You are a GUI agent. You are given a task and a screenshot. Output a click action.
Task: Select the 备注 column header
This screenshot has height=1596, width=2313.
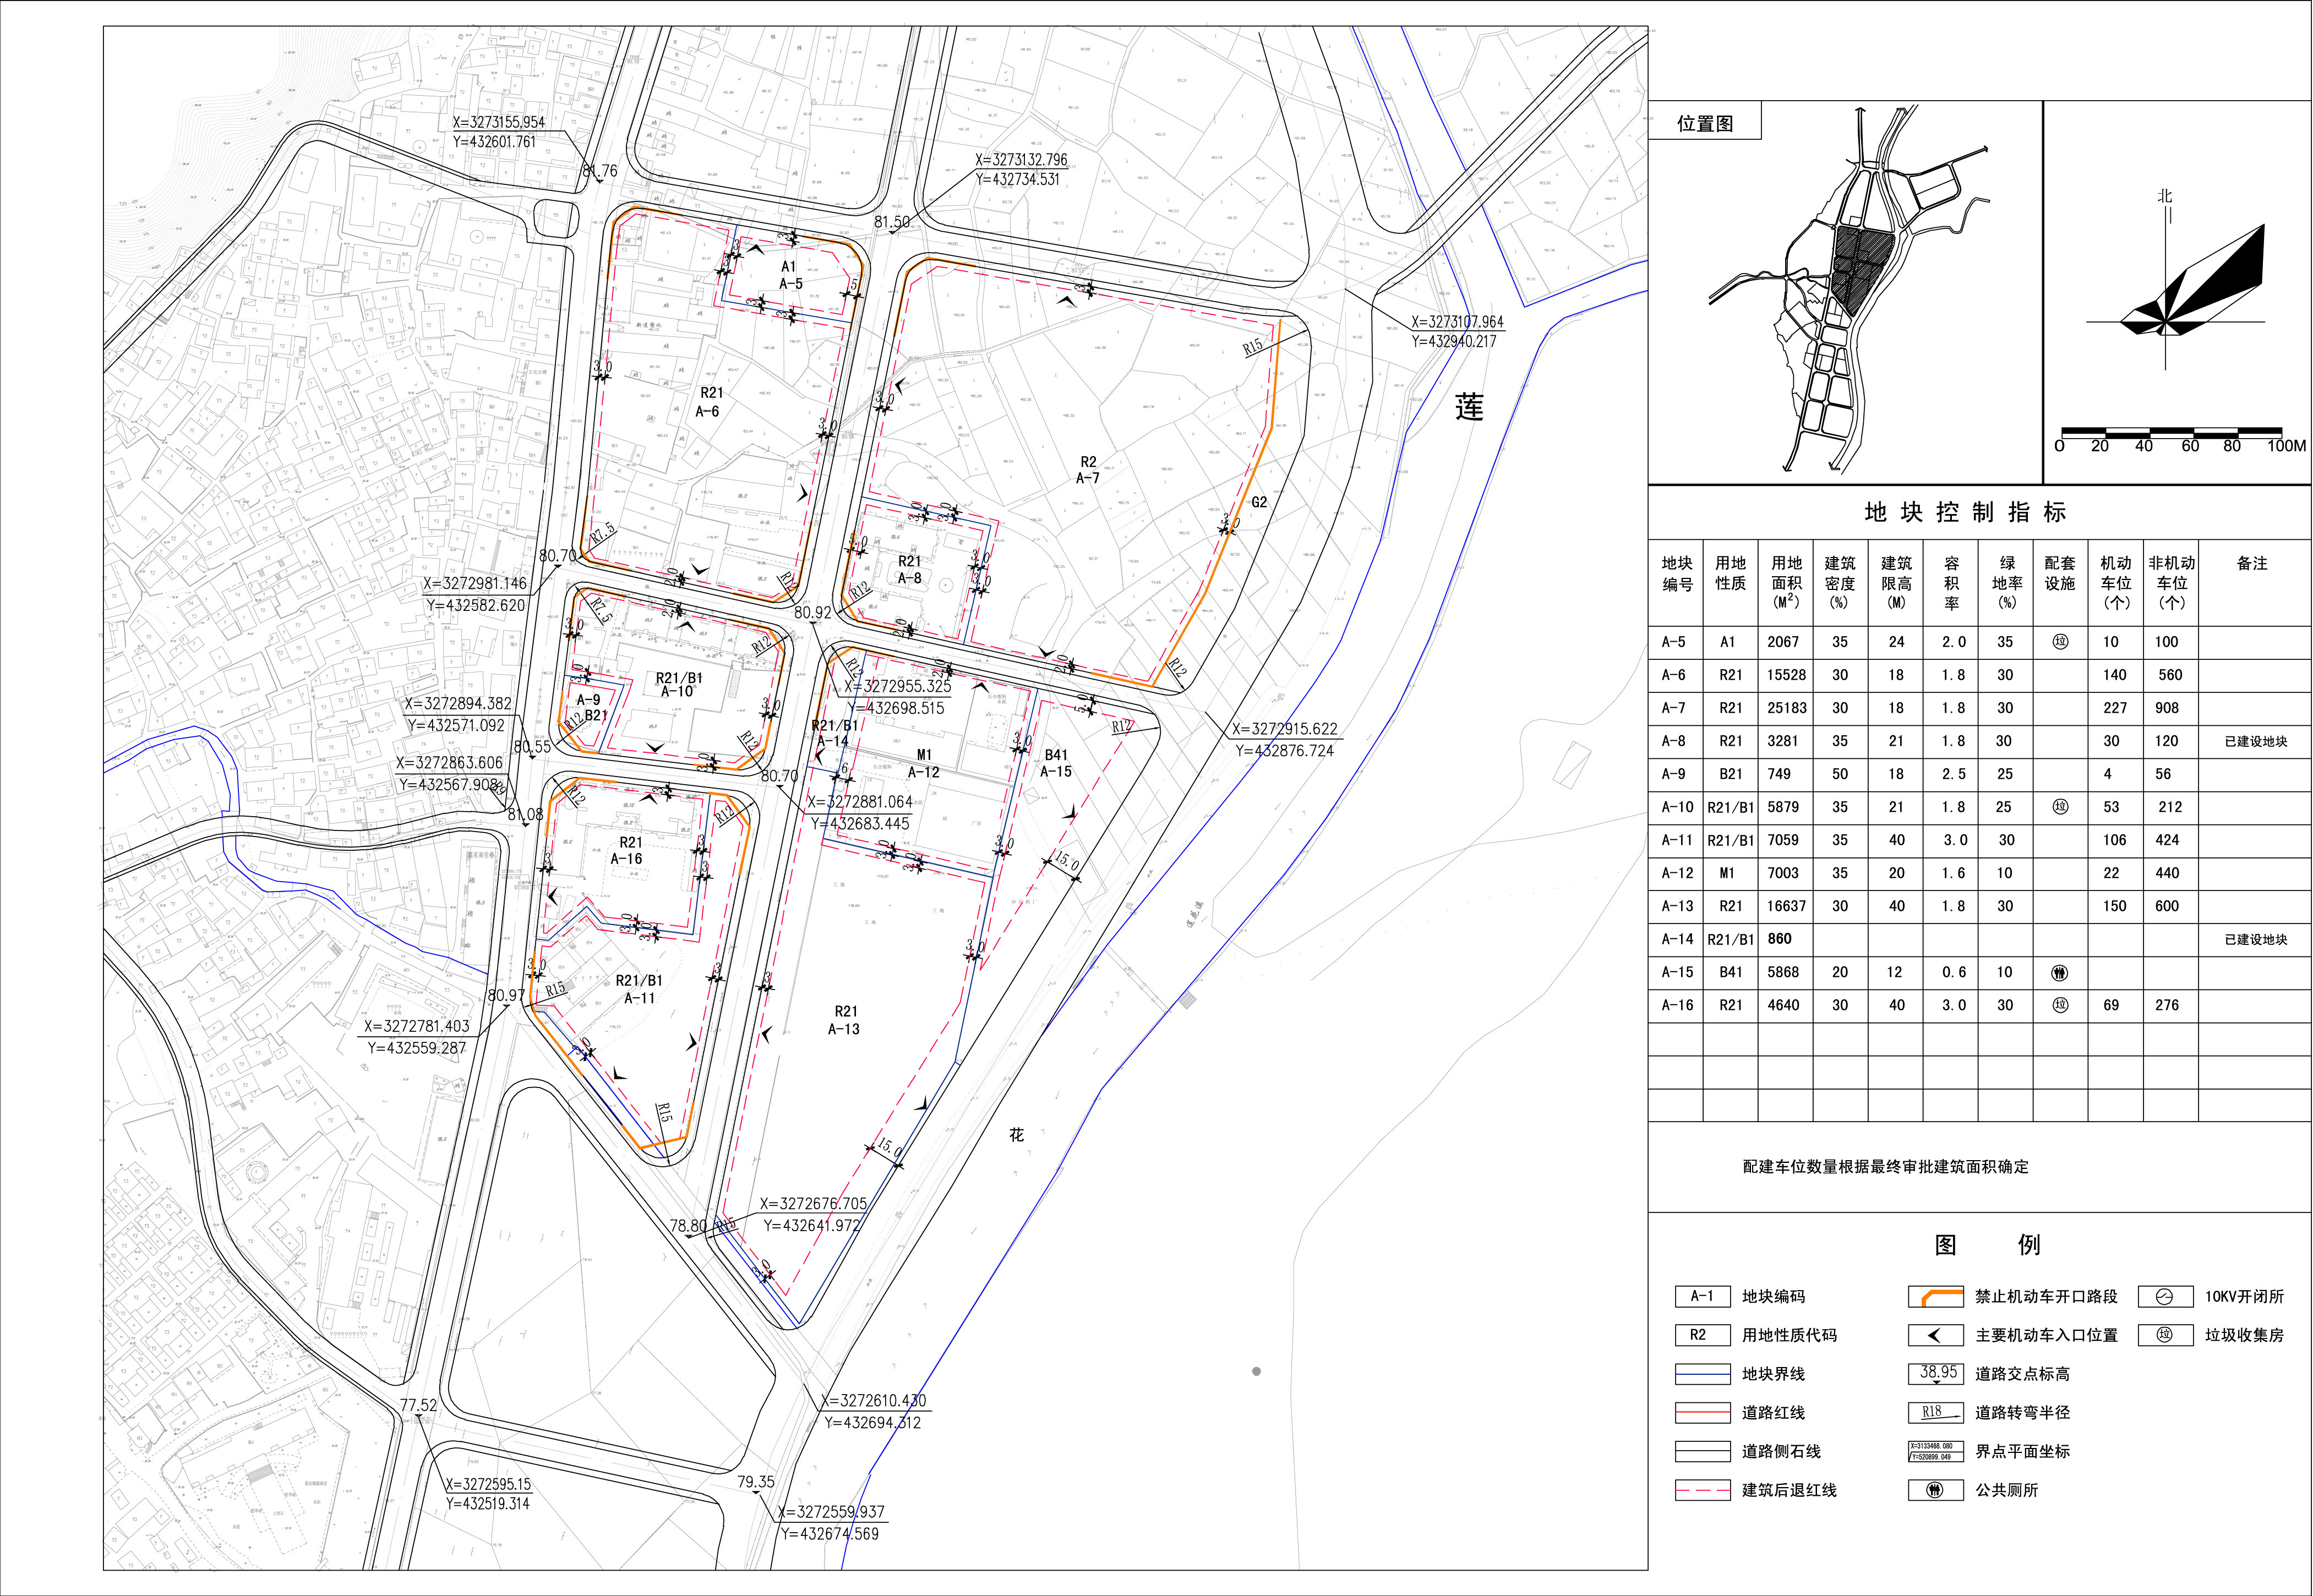click(x=2252, y=563)
